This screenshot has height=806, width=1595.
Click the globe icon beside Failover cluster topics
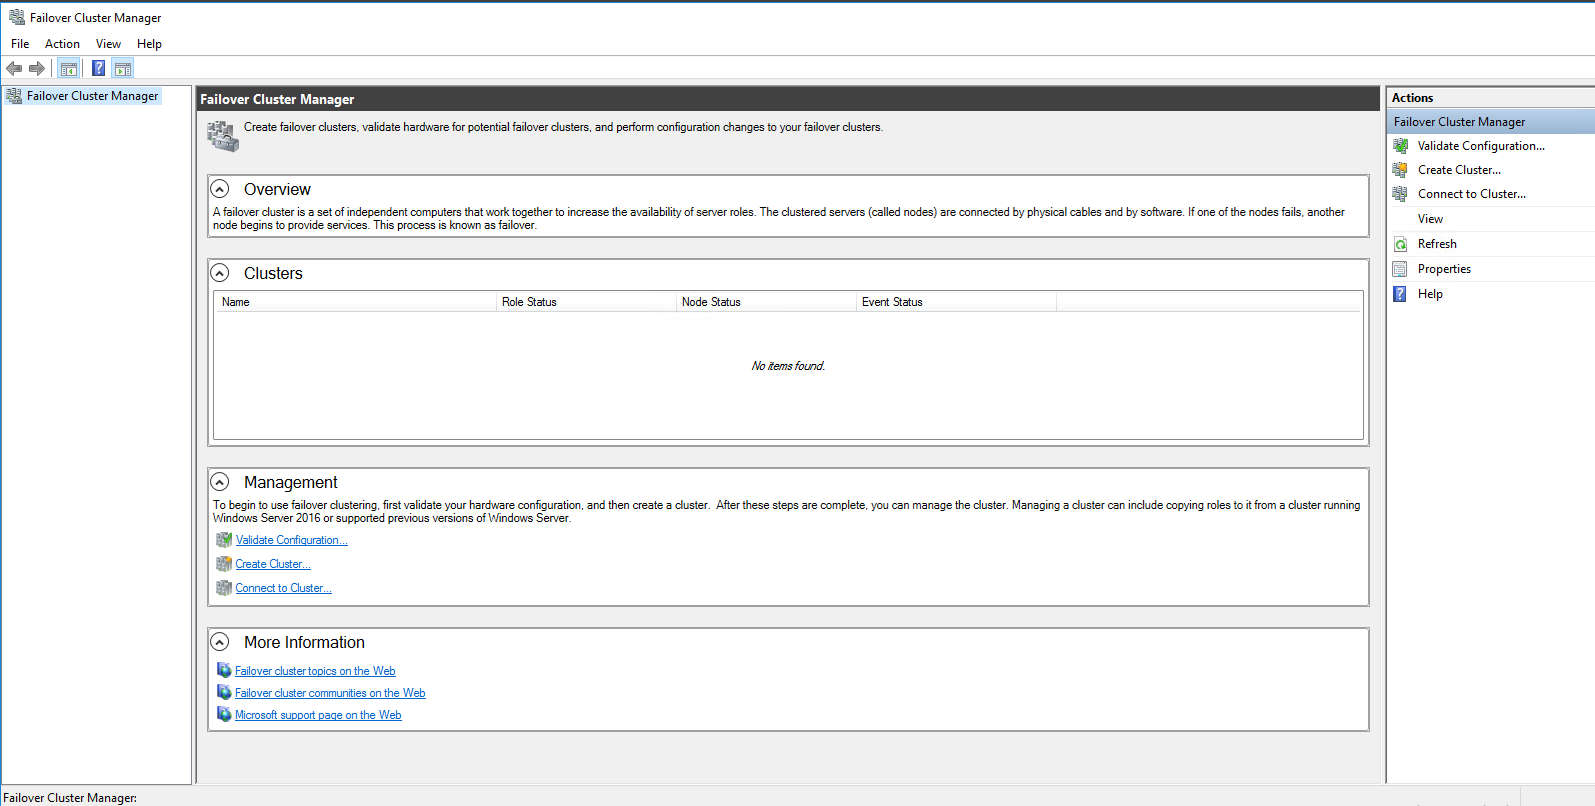point(224,670)
